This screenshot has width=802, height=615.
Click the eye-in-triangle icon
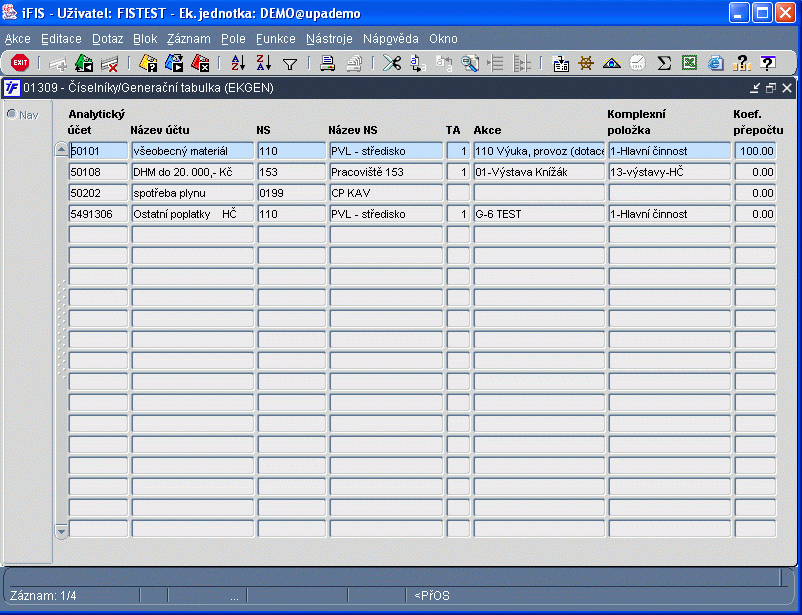pyautogui.click(x=612, y=63)
